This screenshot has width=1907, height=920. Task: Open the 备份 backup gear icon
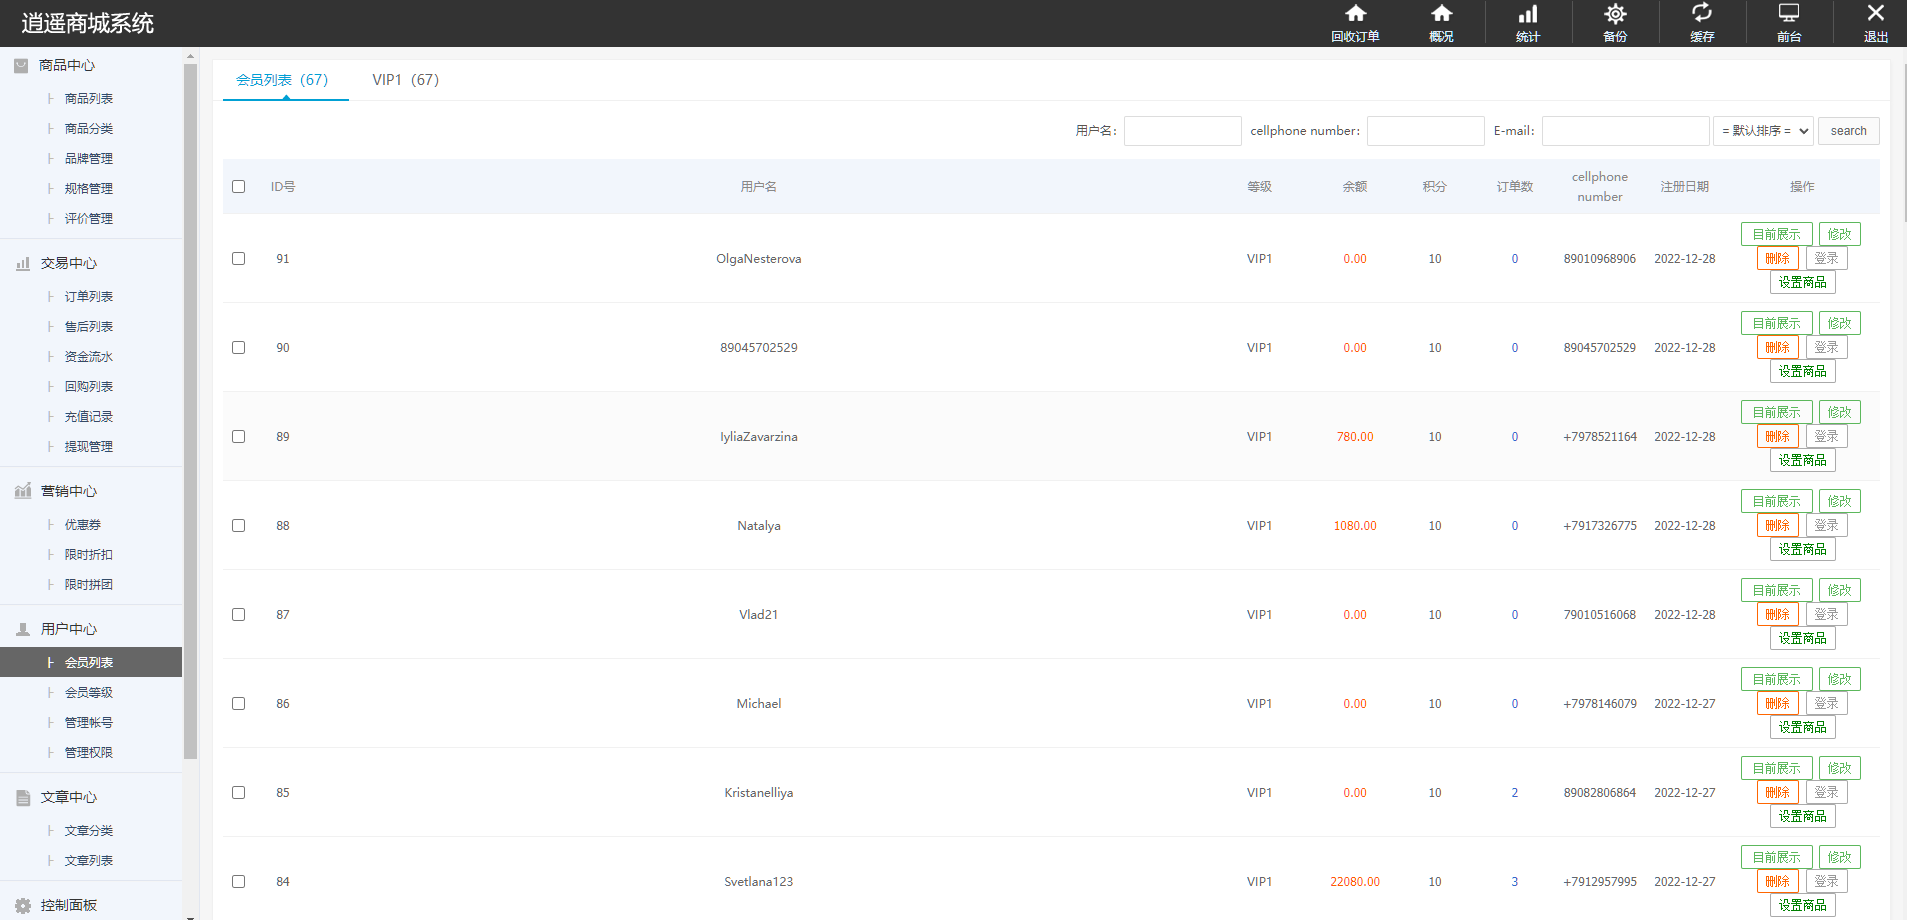click(x=1615, y=14)
